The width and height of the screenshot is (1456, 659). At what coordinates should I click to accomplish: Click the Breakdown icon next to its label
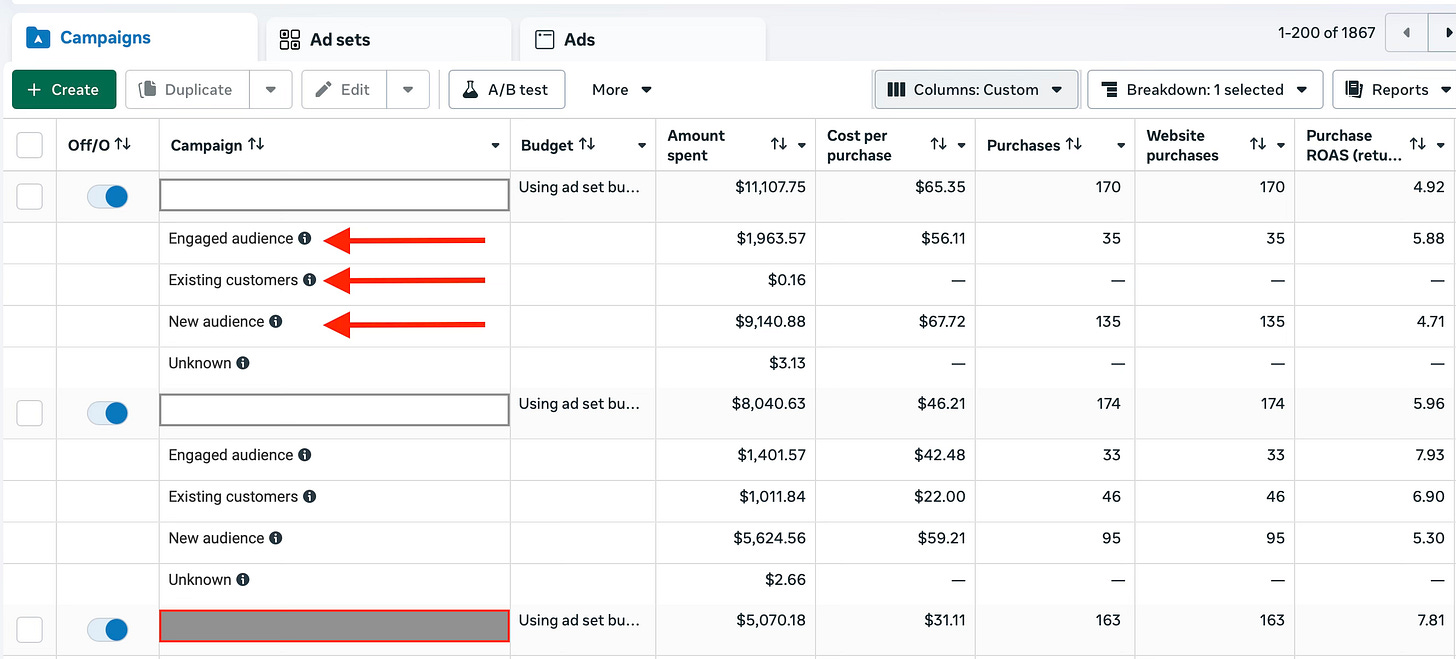[x=1110, y=89]
